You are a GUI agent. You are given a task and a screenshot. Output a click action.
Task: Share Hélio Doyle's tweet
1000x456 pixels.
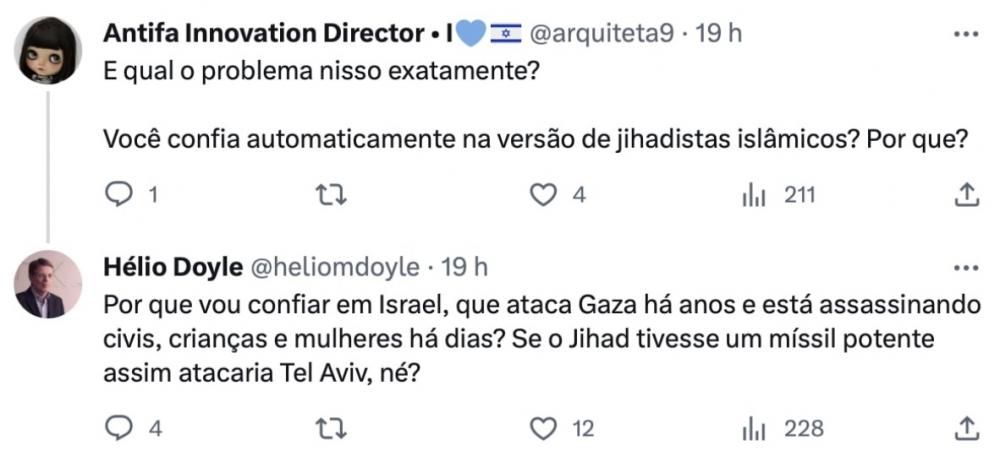pyautogui.click(x=966, y=429)
